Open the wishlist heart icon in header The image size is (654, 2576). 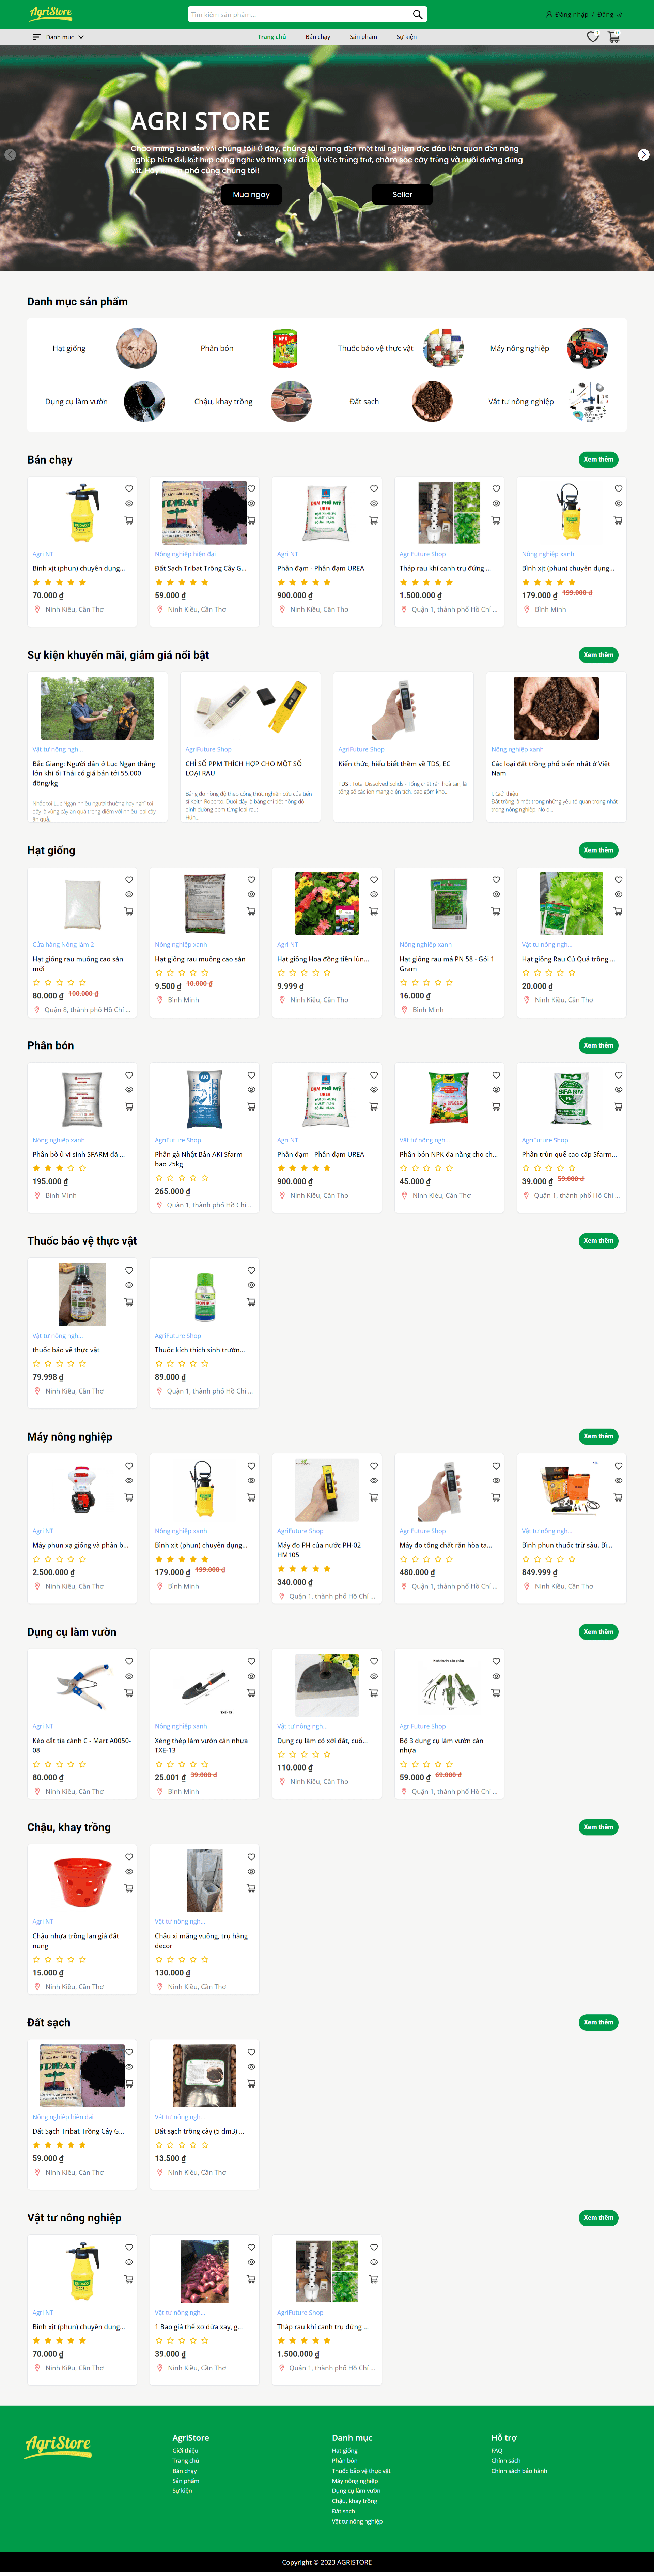click(x=592, y=37)
